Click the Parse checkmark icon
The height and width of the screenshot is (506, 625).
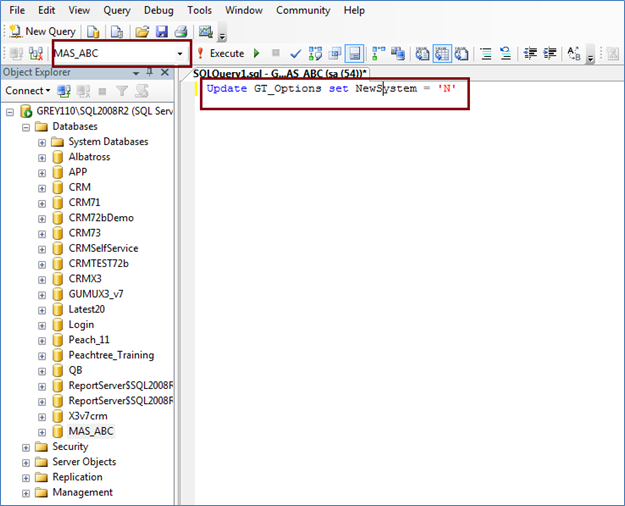click(295, 53)
